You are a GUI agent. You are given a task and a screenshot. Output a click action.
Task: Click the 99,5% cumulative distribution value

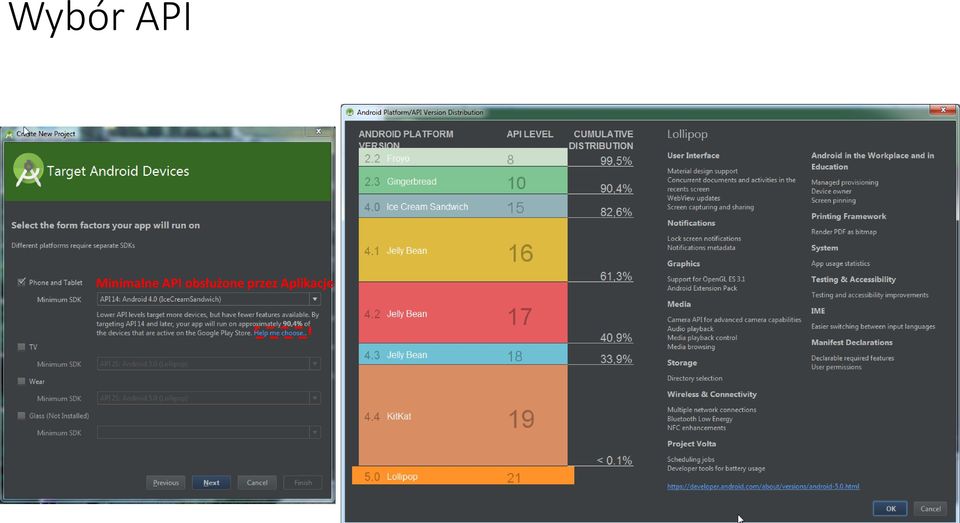click(x=616, y=160)
